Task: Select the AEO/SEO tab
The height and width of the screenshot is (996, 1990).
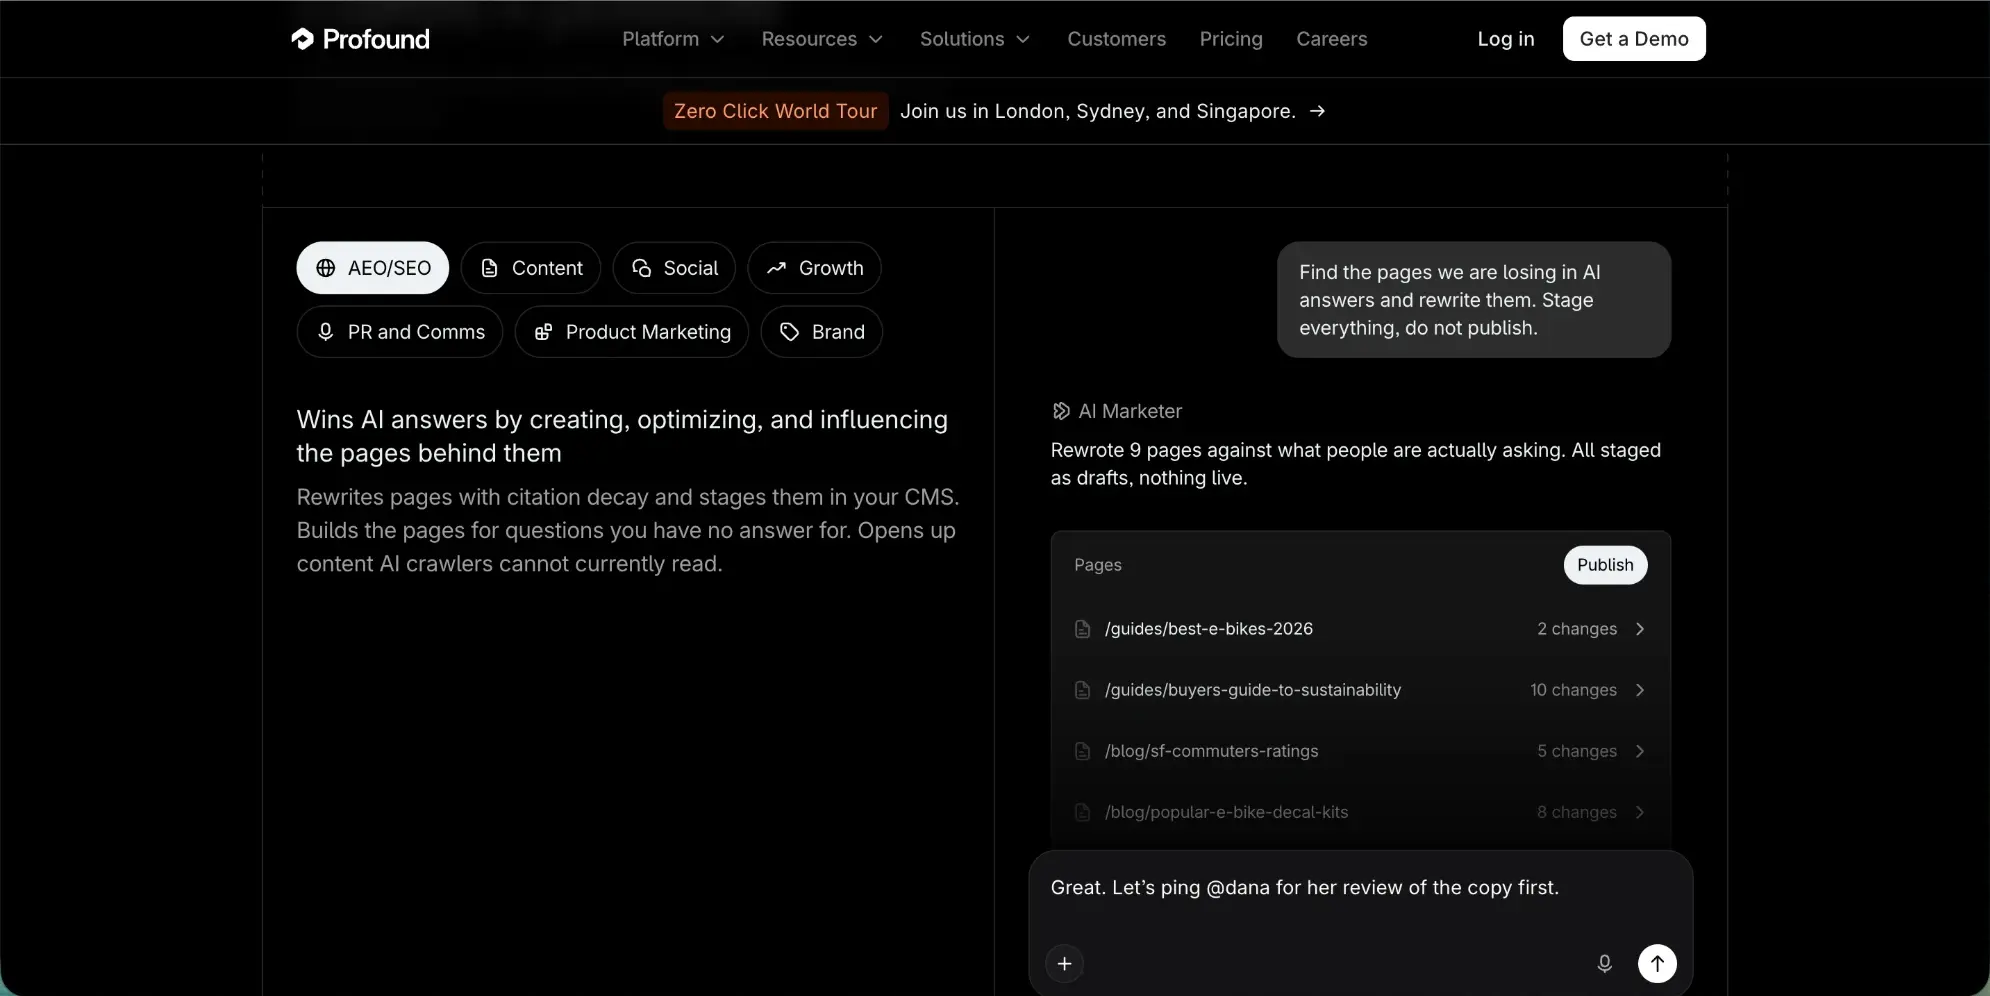Action: coord(372,268)
